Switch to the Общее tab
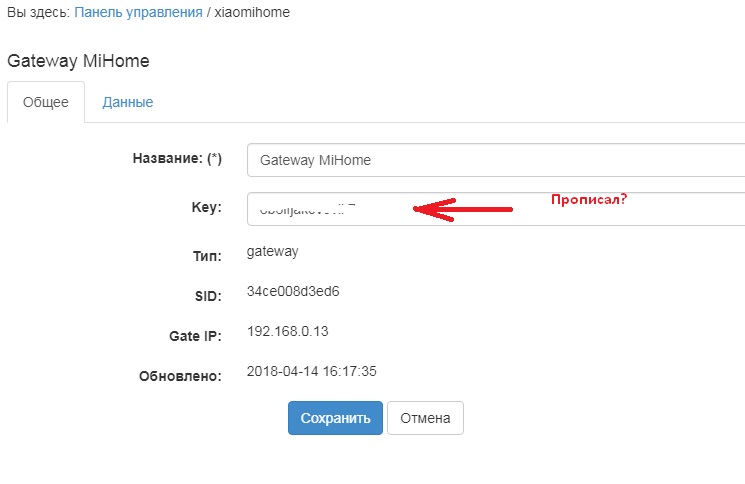 tap(46, 102)
